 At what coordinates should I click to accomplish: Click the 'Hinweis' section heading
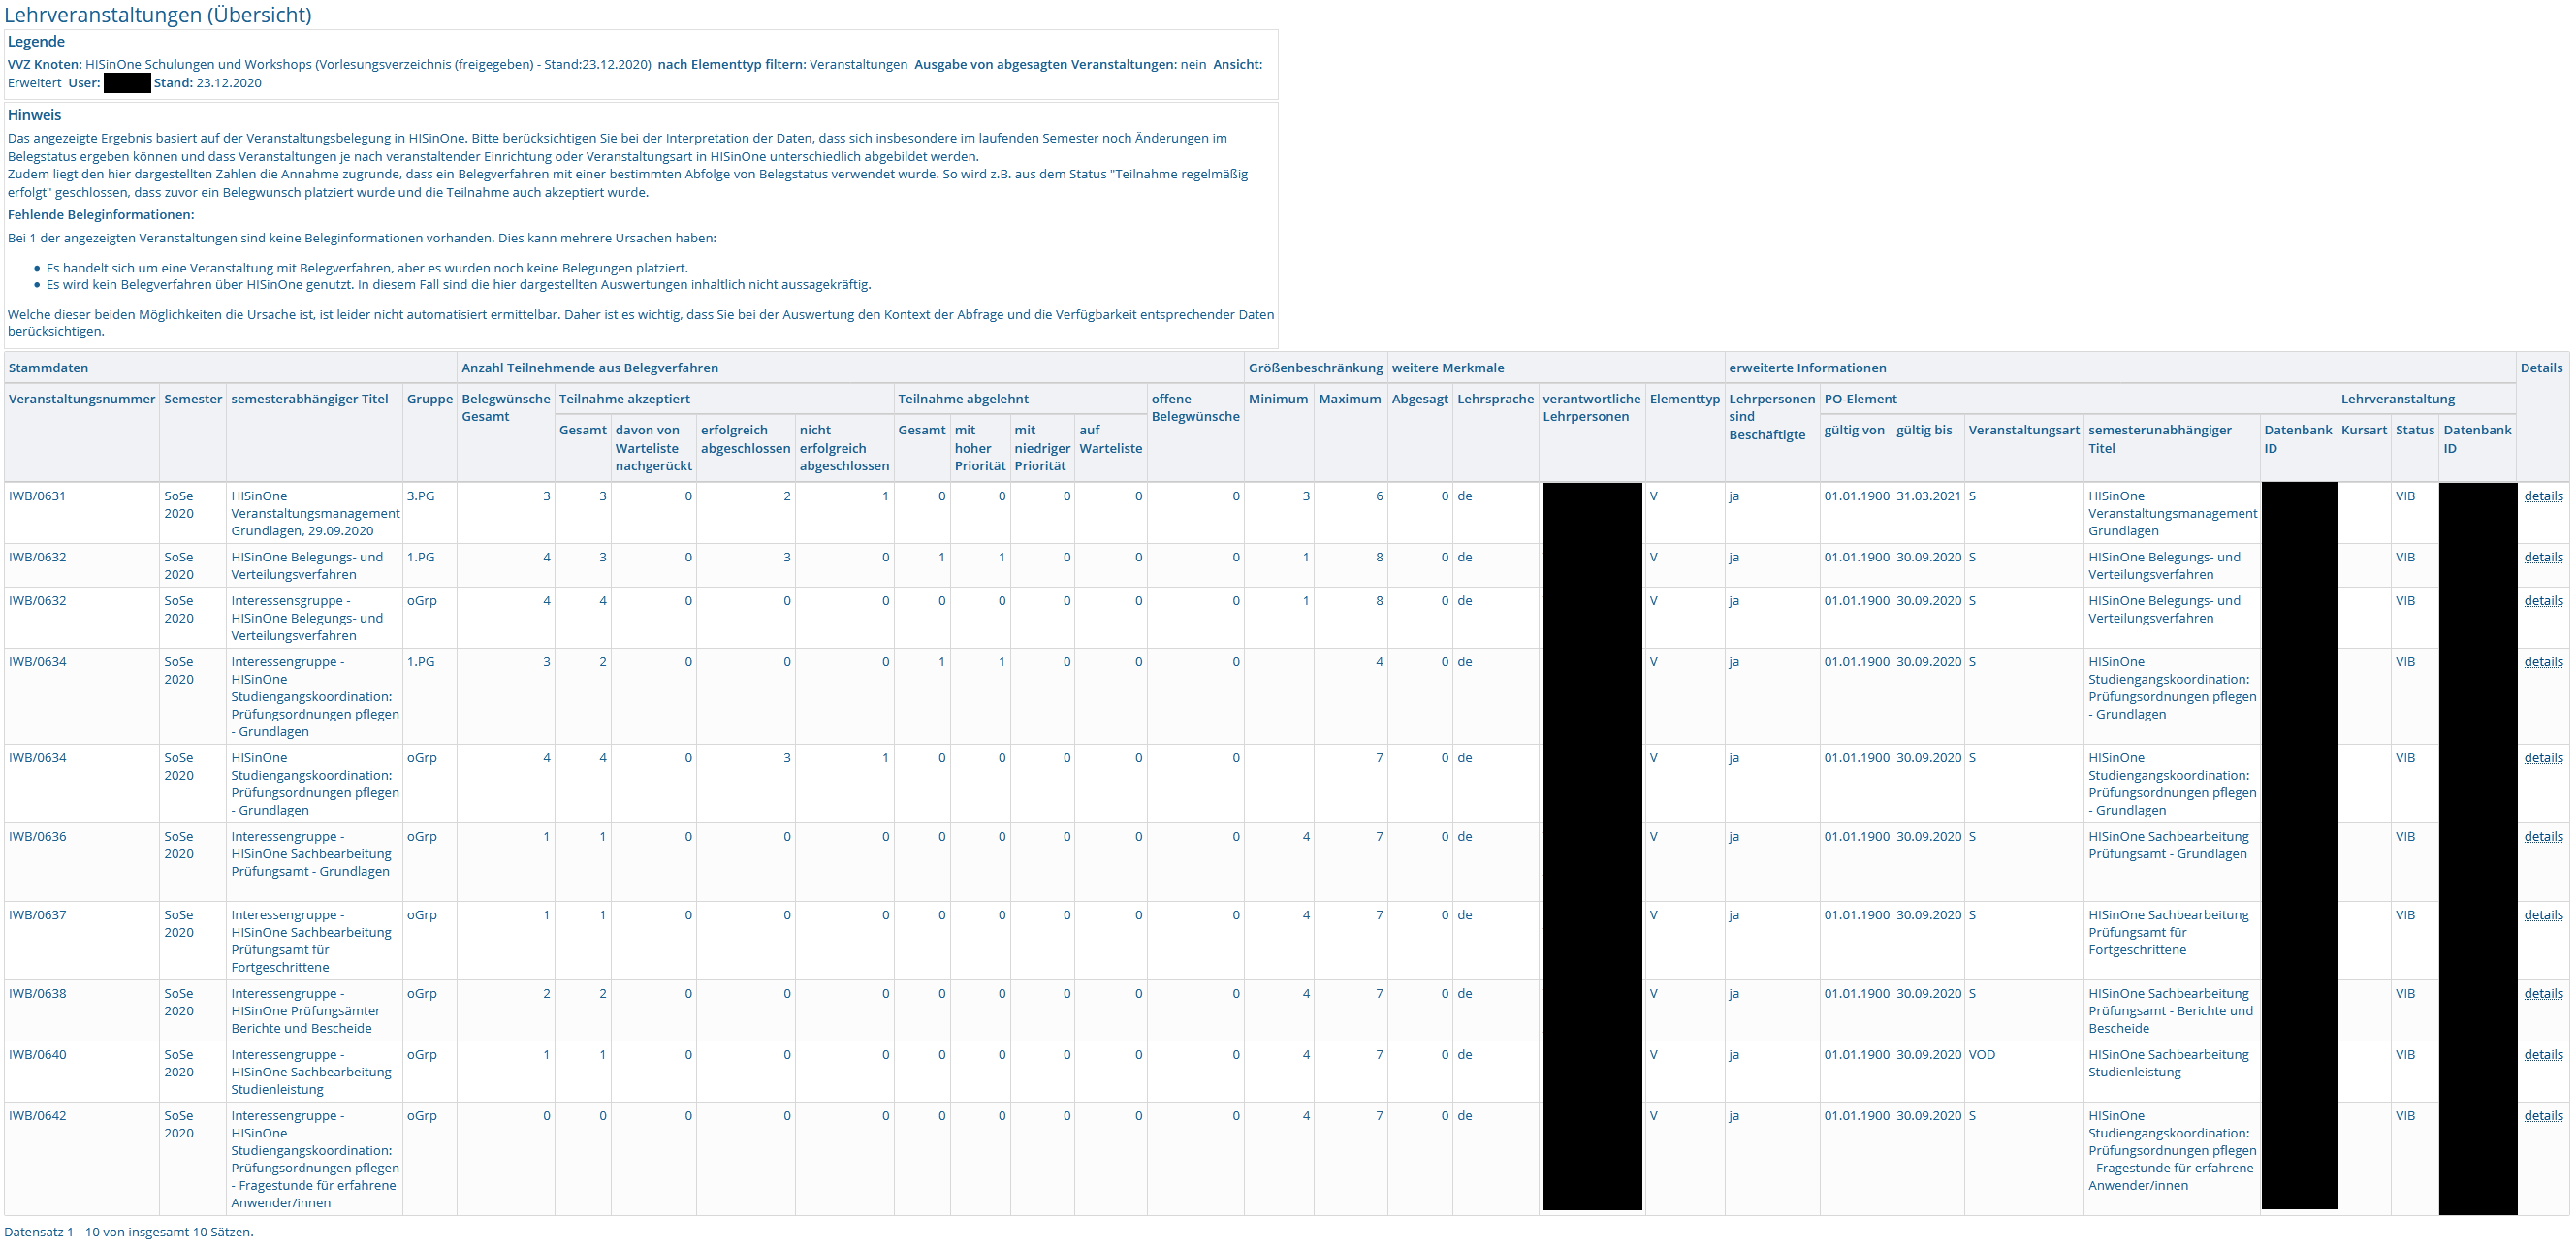point(35,115)
